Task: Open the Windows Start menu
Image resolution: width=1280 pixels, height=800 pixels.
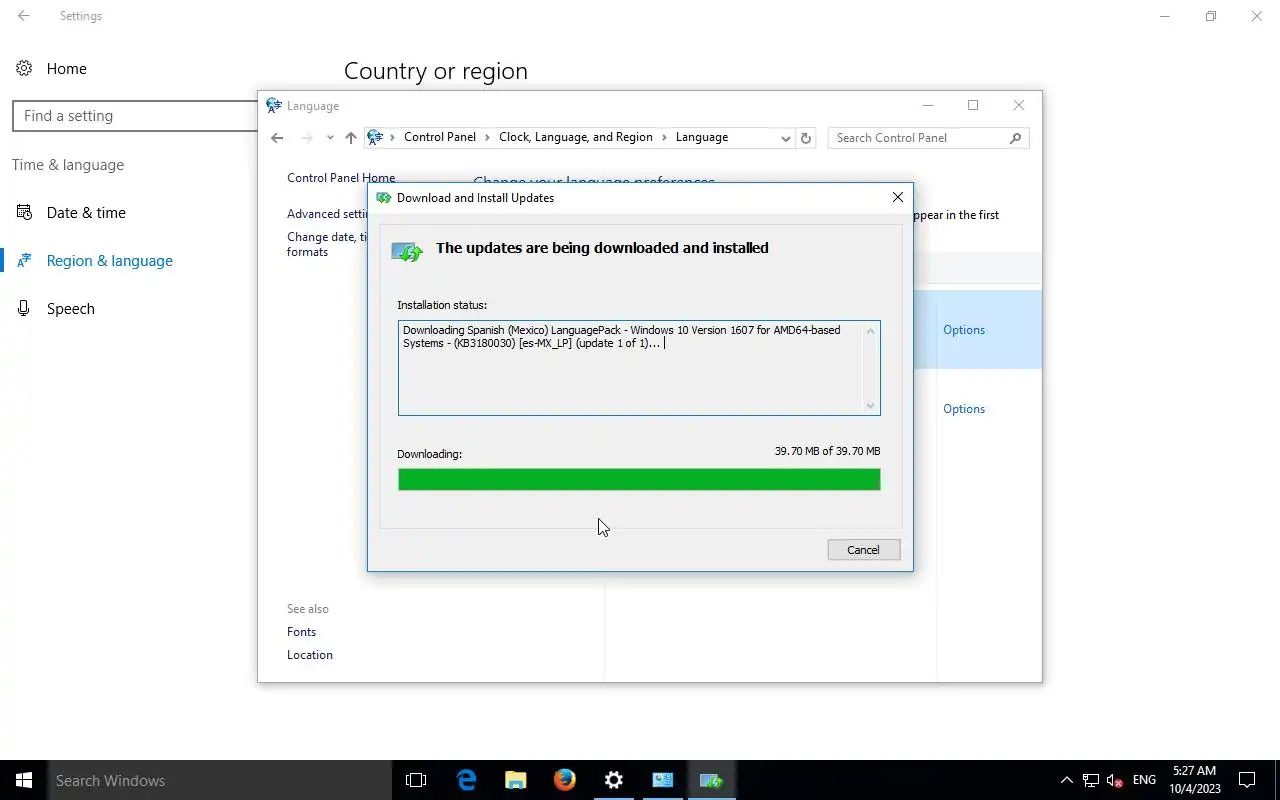Action: [x=24, y=780]
